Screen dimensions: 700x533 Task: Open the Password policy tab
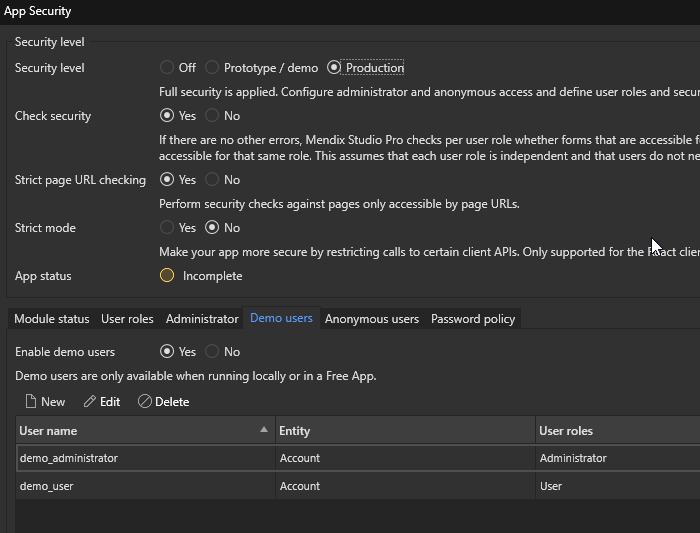click(473, 319)
